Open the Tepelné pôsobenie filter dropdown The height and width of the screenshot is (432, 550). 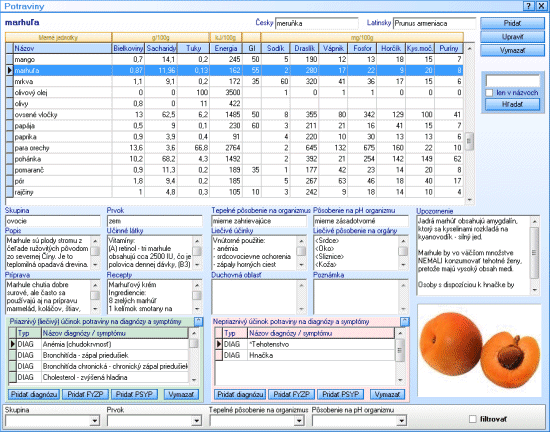(299, 420)
